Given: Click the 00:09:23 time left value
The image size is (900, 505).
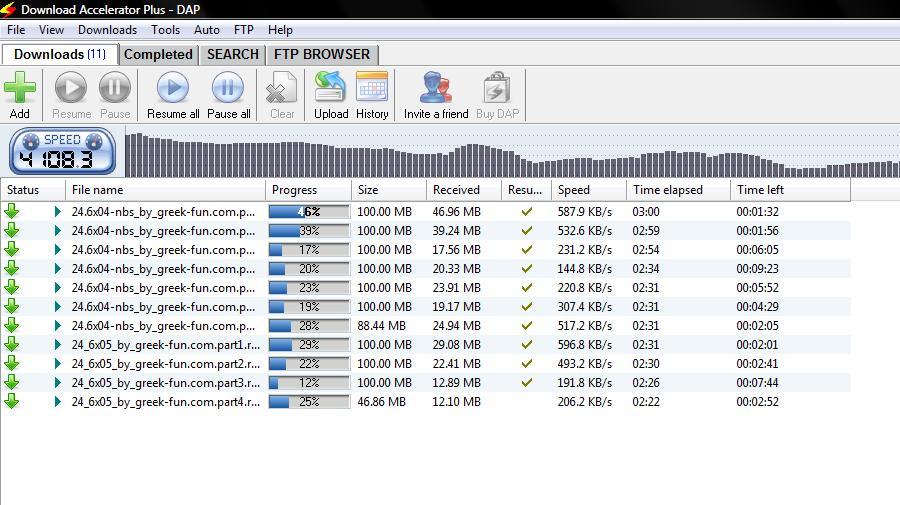Looking at the screenshot, I should [x=758, y=269].
